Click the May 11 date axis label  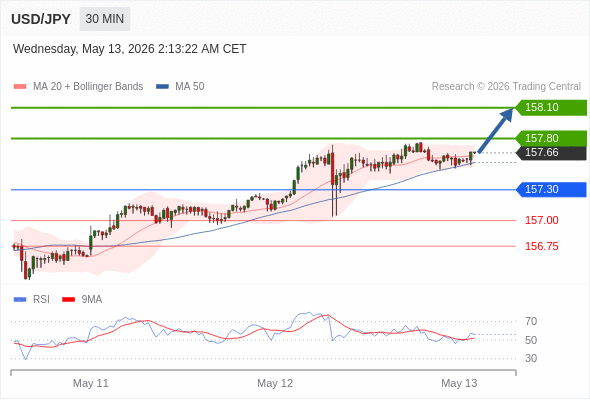tap(91, 383)
